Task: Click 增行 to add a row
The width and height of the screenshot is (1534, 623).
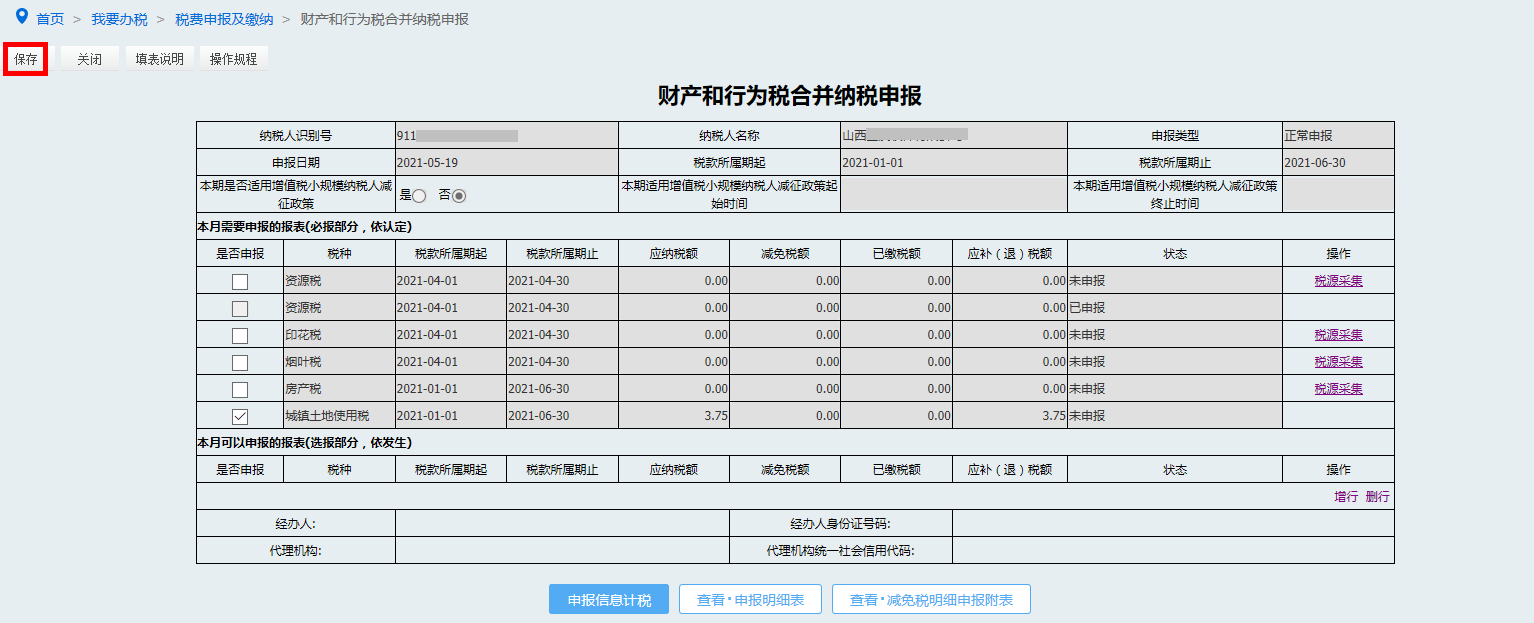Action: pyautogui.click(x=1346, y=497)
